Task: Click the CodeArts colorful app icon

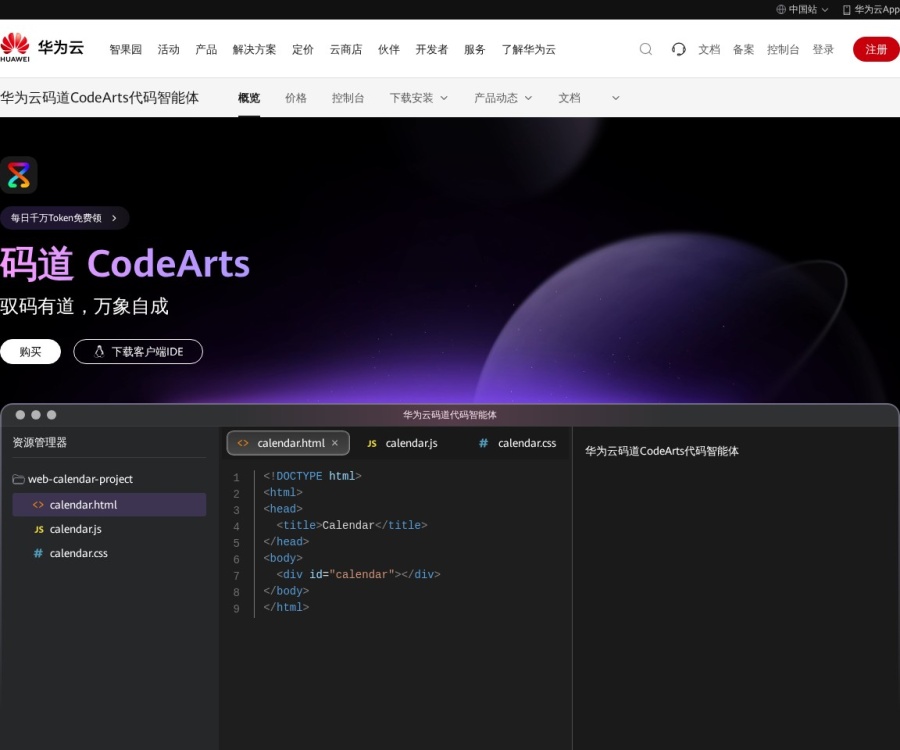Action: [18, 175]
